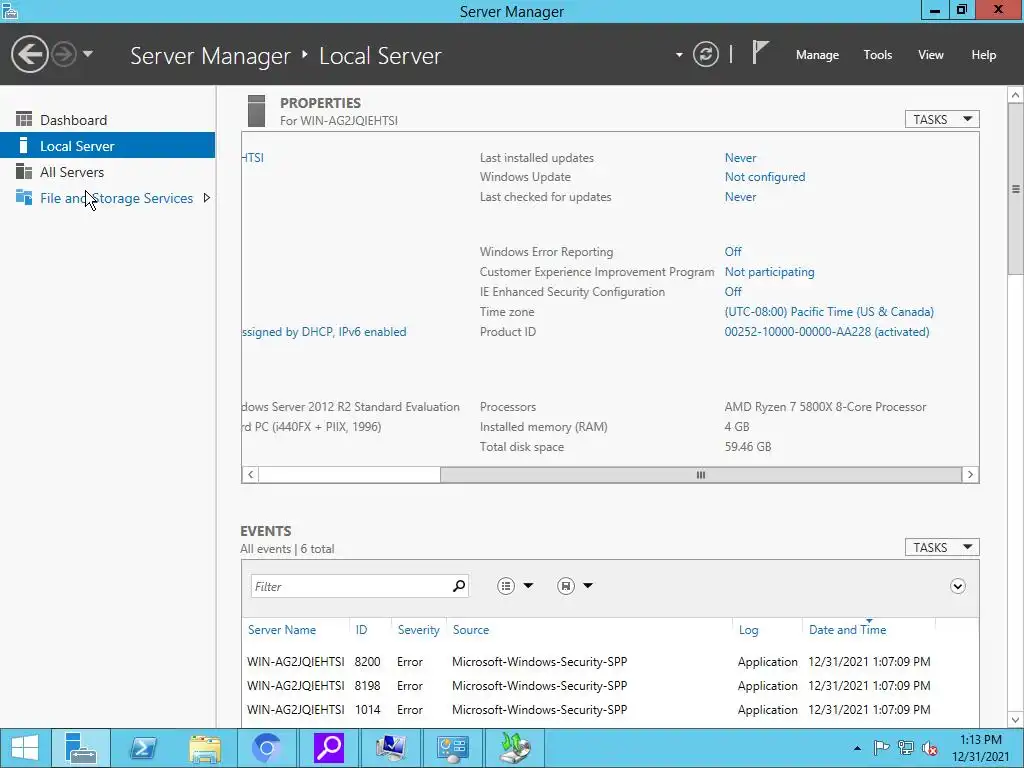Viewport: 1024px width, 768px height.
Task: Open the Manage menu
Action: 817,55
